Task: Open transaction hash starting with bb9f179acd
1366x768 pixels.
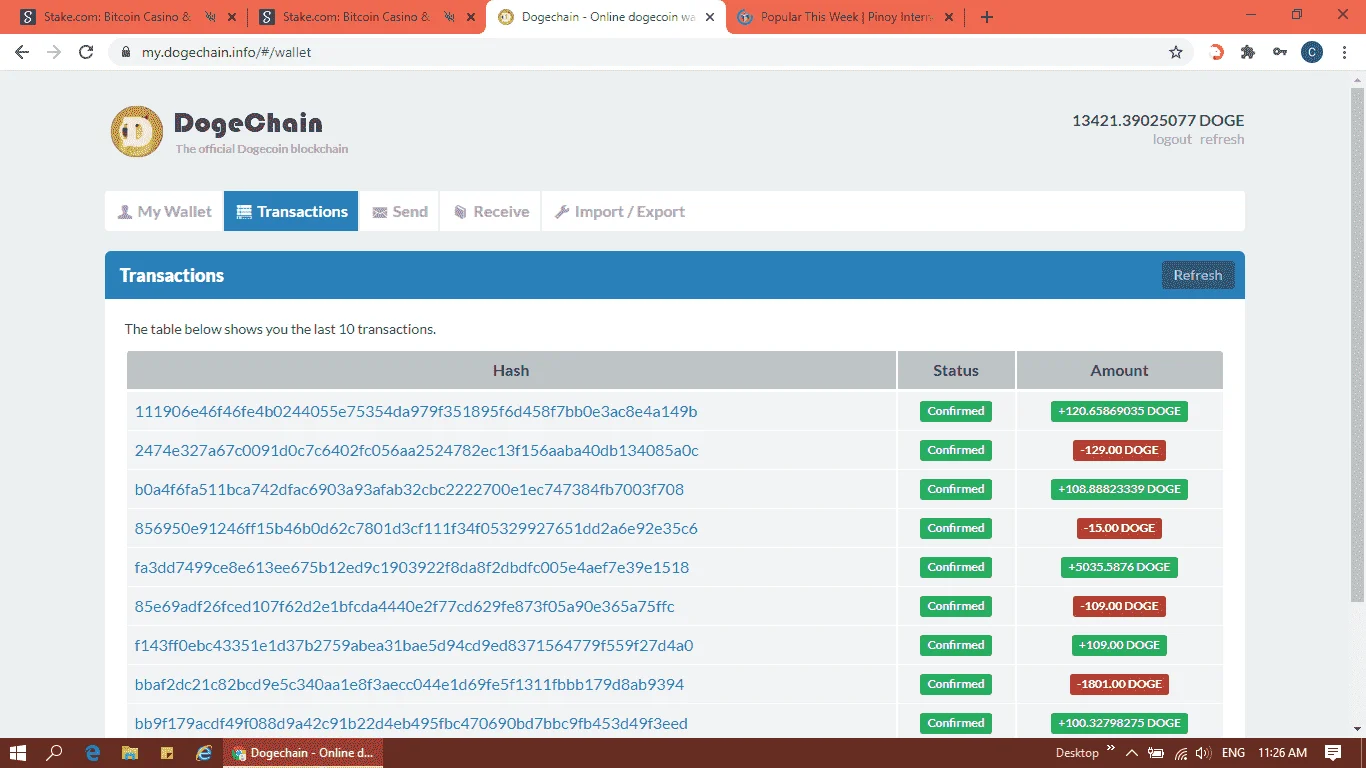Action: [x=411, y=723]
